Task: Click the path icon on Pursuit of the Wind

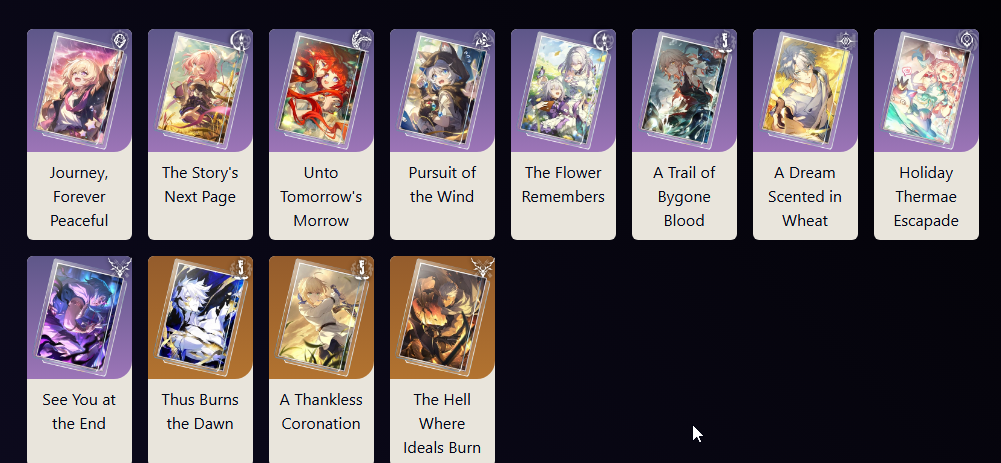Action: (x=483, y=41)
